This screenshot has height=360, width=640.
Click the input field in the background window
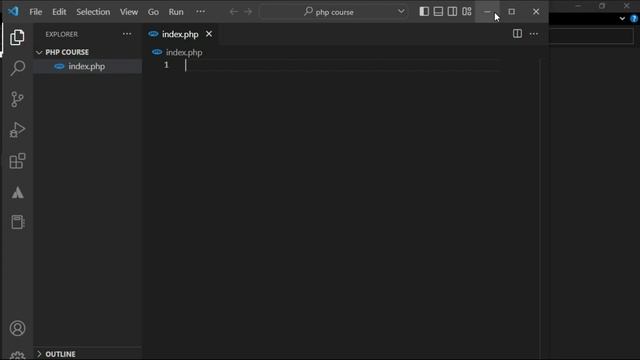(x=590, y=36)
